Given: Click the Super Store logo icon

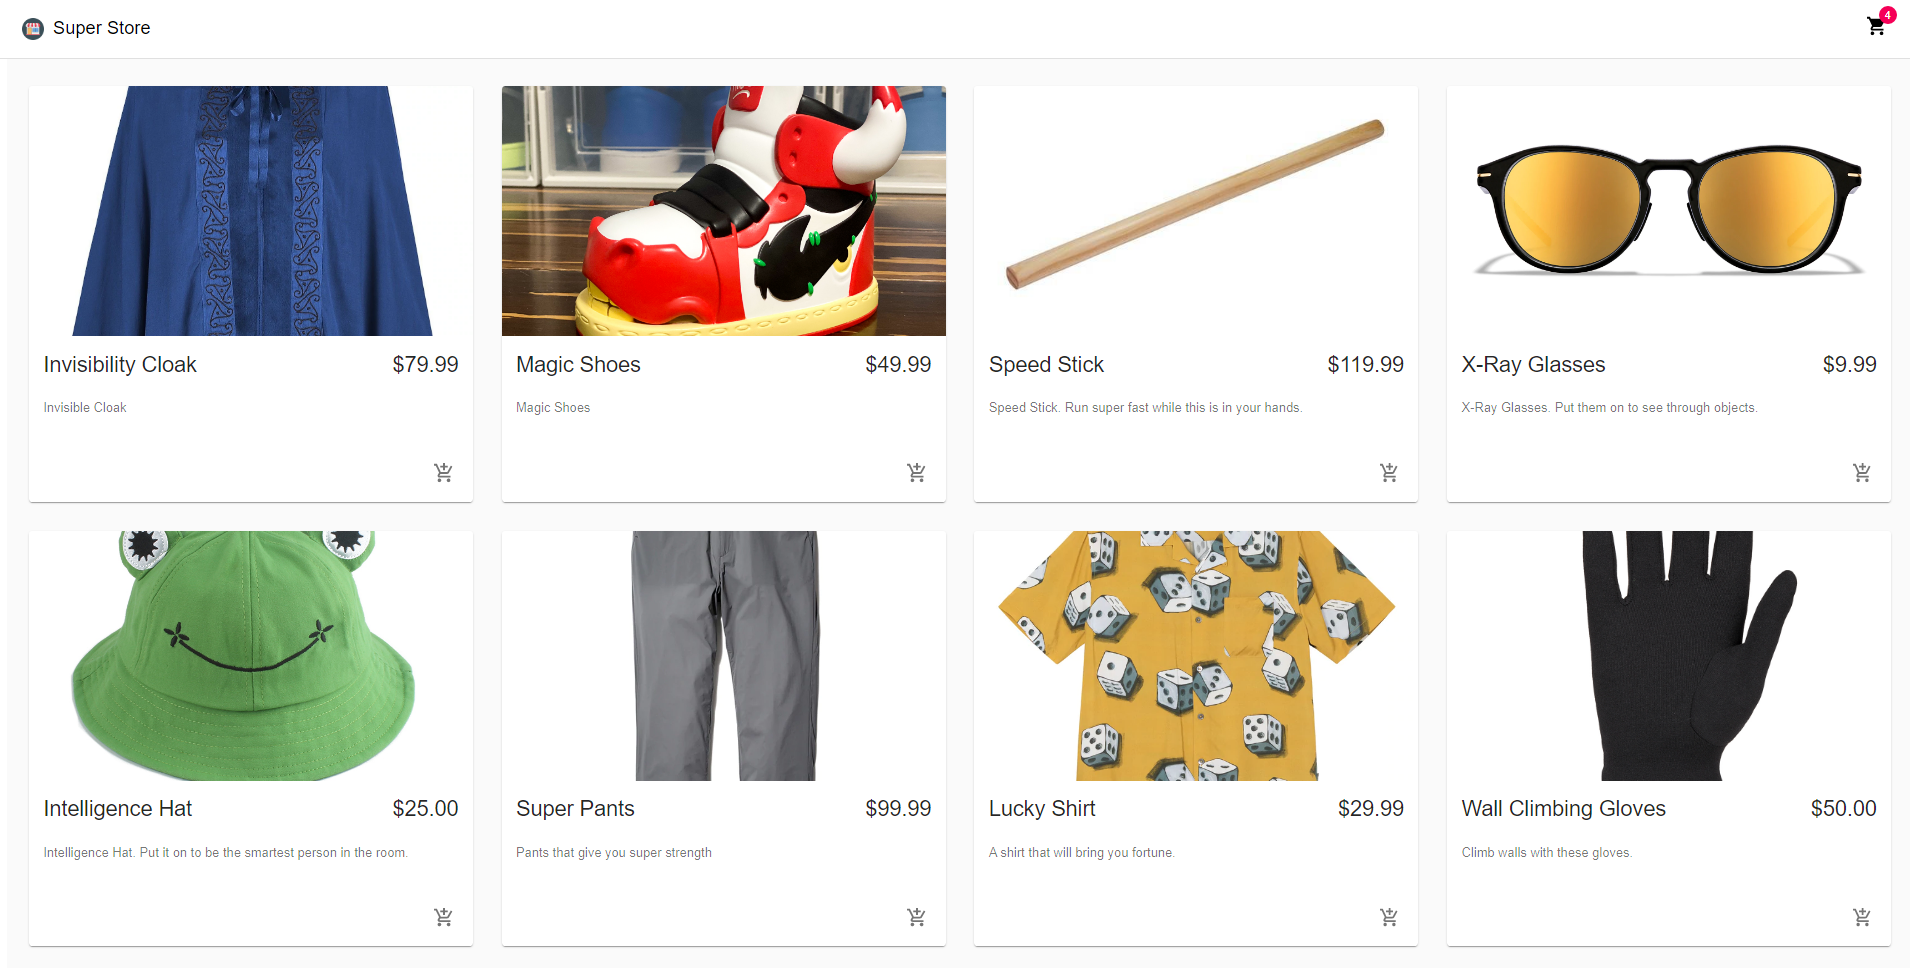Looking at the screenshot, I should click(33, 28).
